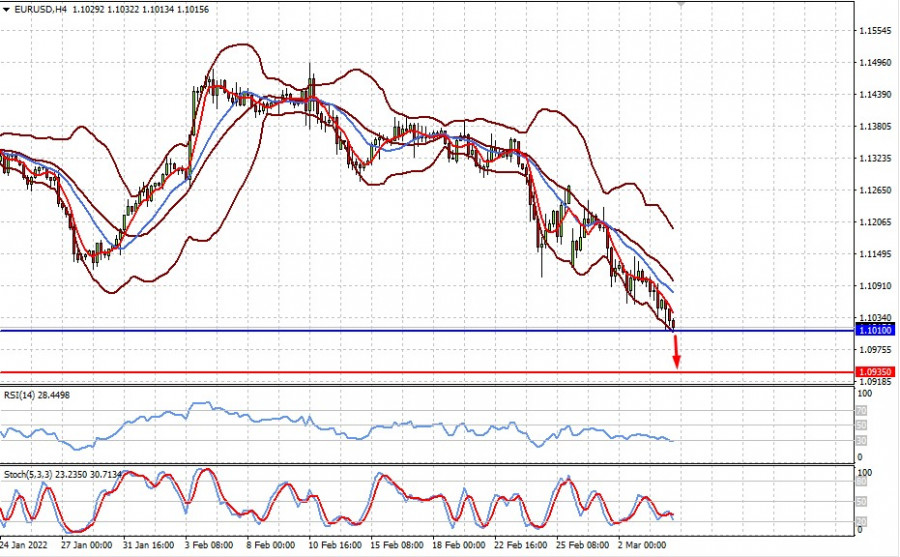
Task: Click the gray chart shift marker at top
Action: [680, 3]
